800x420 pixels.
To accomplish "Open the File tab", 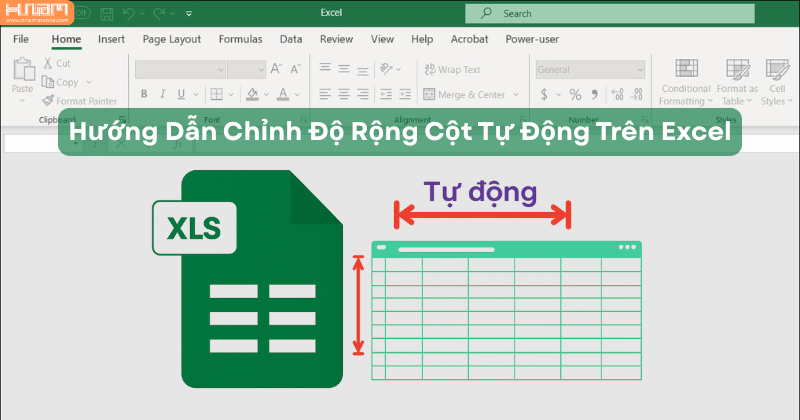I will point(21,39).
